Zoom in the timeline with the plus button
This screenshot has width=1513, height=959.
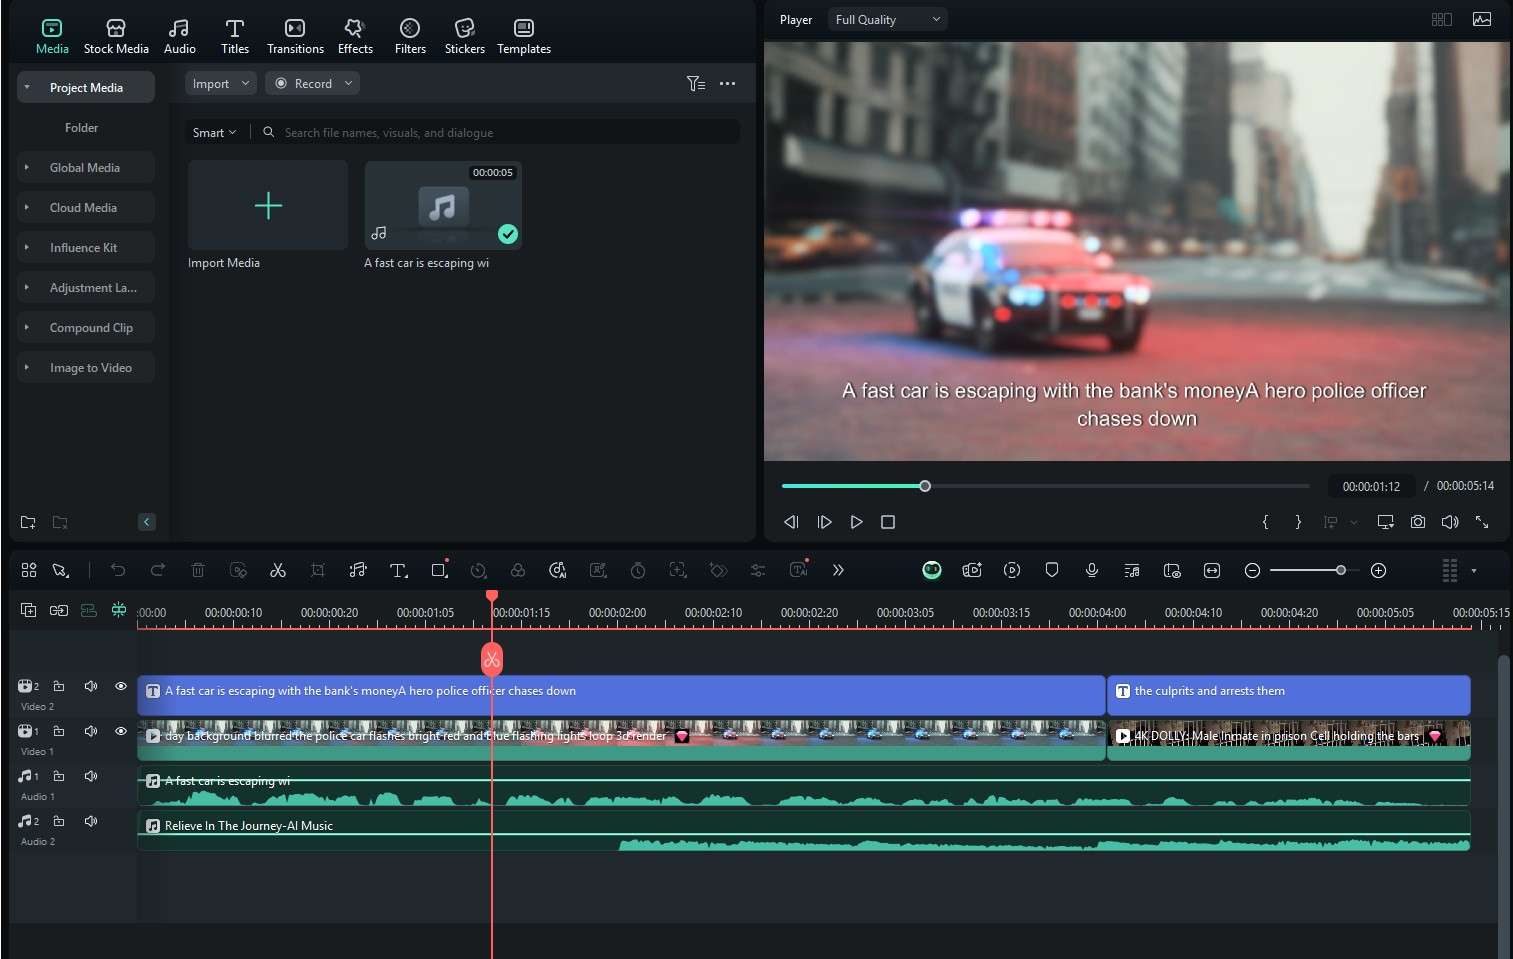coord(1378,570)
